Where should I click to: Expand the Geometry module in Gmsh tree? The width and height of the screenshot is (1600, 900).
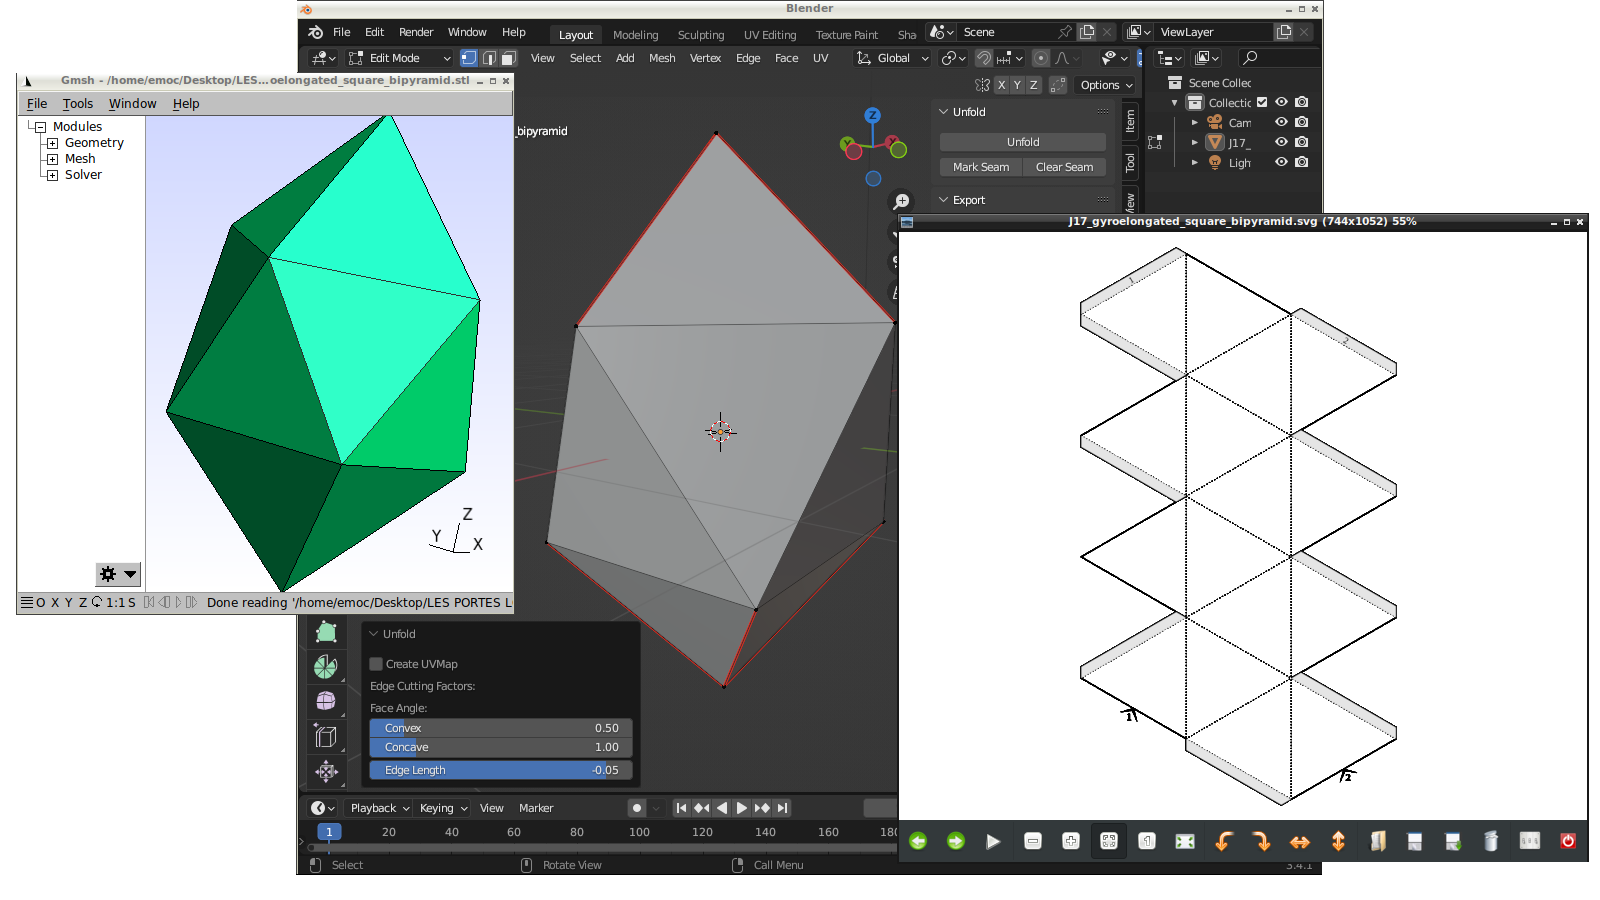click(x=52, y=143)
